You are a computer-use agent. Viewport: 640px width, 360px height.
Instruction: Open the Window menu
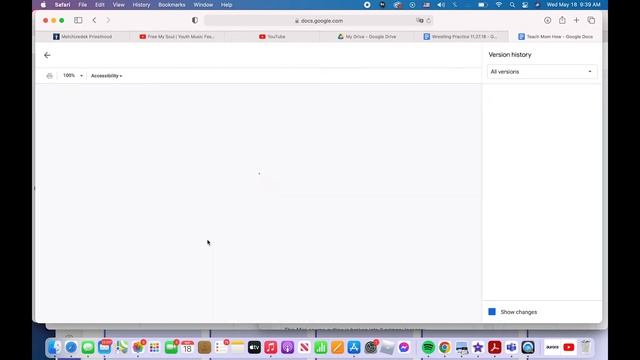[x=203, y=5]
